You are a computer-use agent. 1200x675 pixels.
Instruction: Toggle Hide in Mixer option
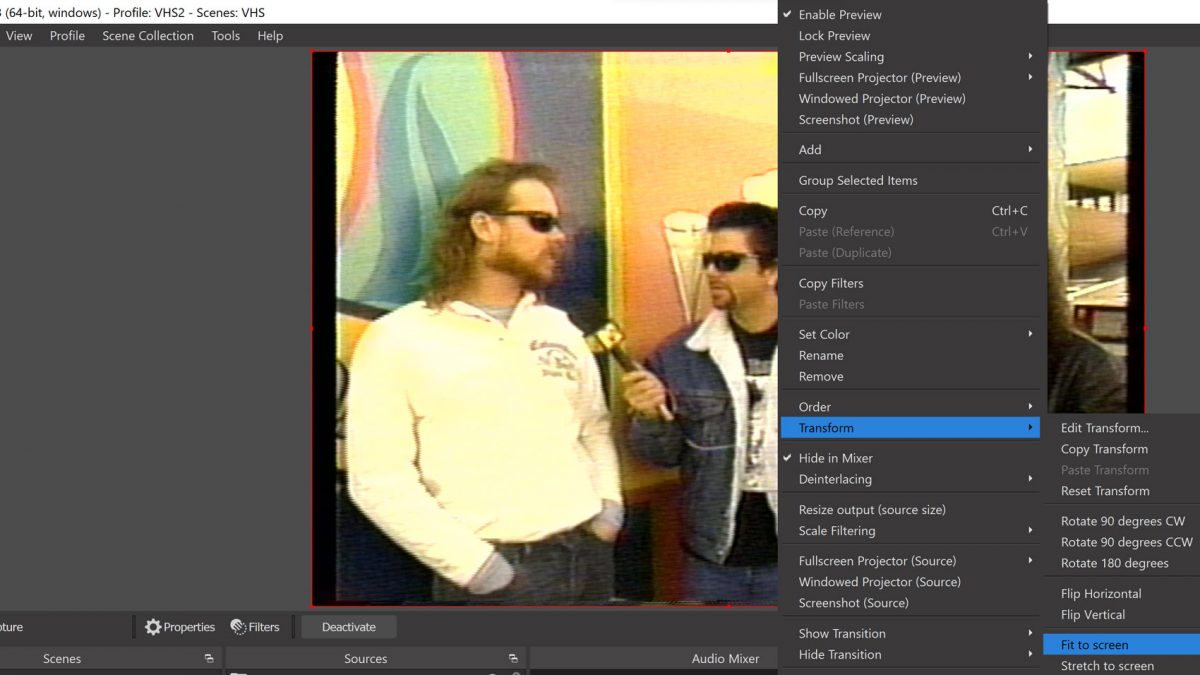(x=835, y=458)
